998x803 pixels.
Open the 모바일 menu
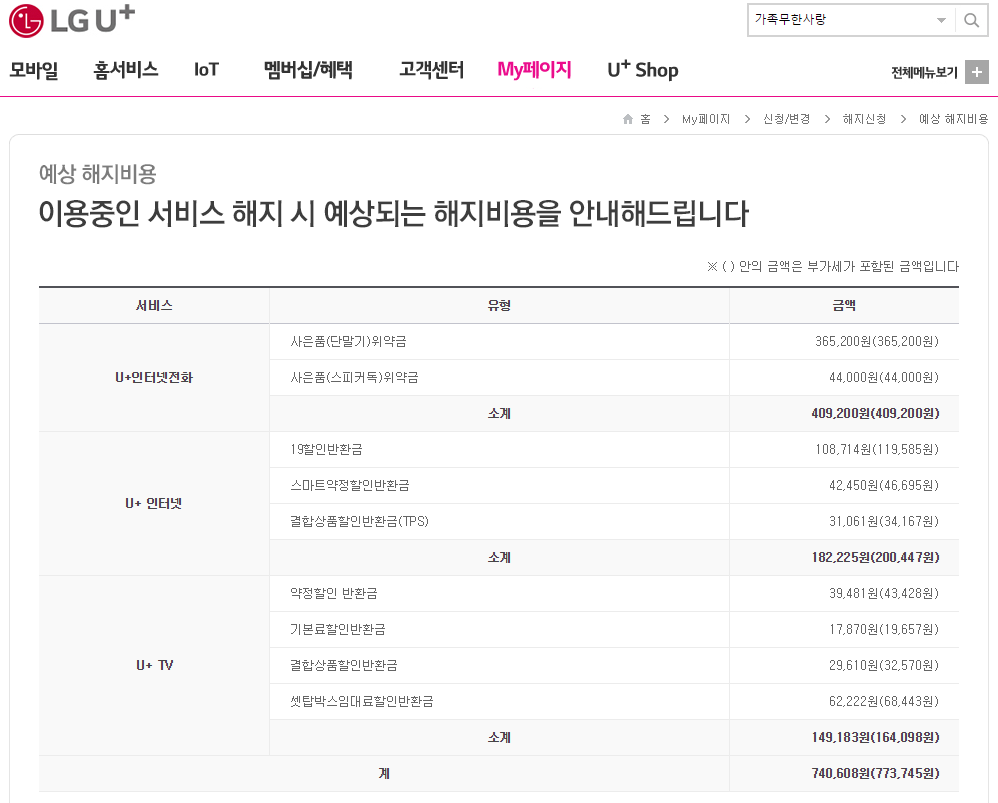point(34,70)
